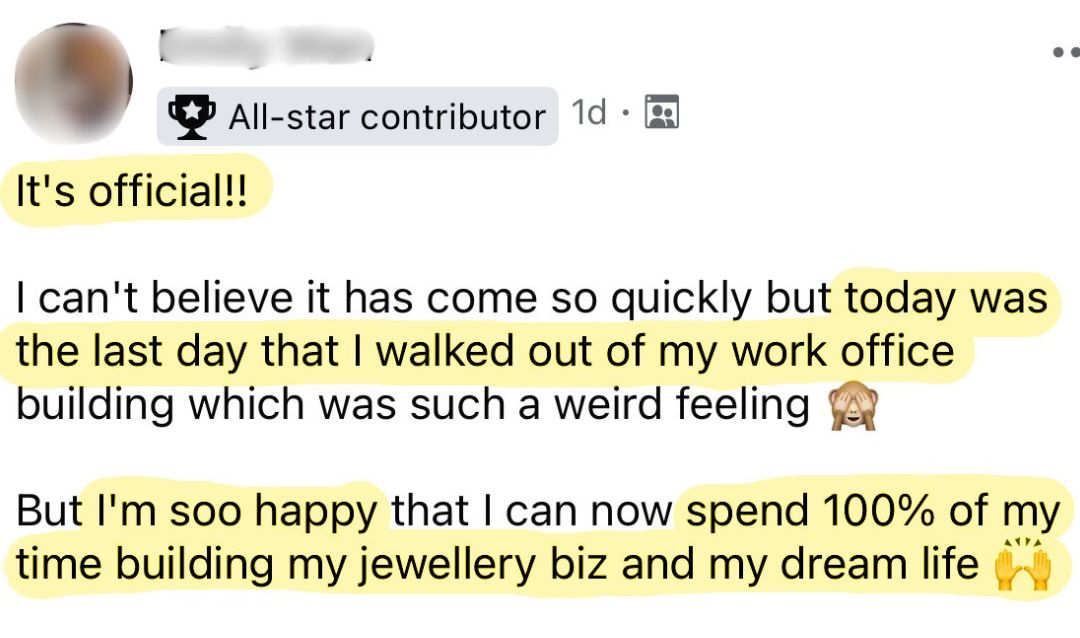Image resolution: width=1080 pixels, height=638 pixels.
Task: Click the group audience icon
Action: [x=662, y=114]
